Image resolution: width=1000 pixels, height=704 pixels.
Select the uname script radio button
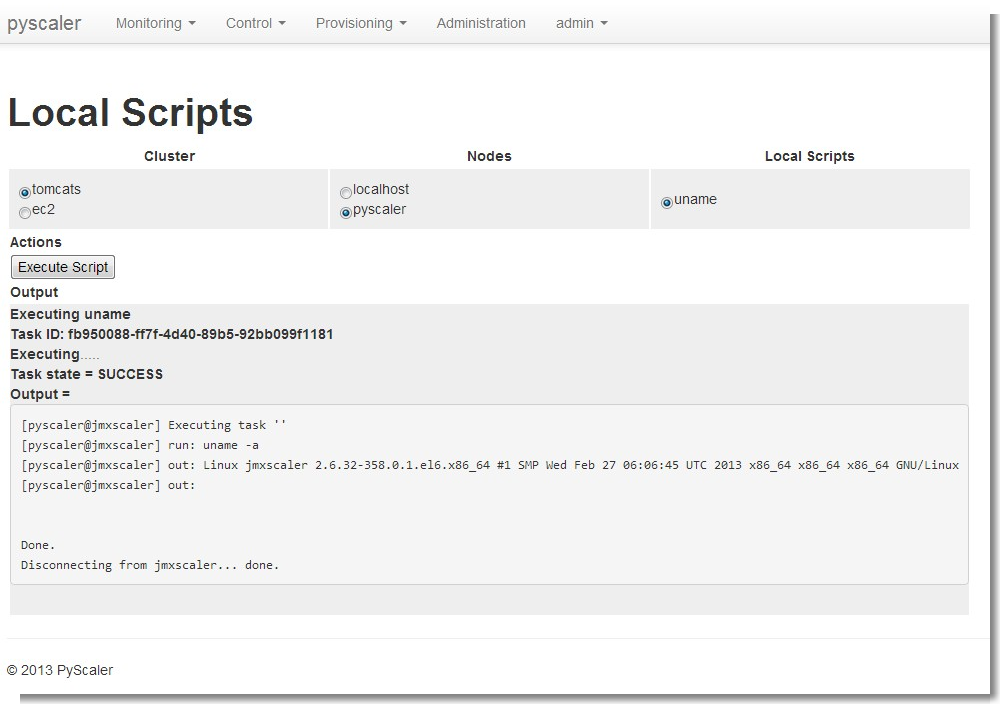(666, 202)
